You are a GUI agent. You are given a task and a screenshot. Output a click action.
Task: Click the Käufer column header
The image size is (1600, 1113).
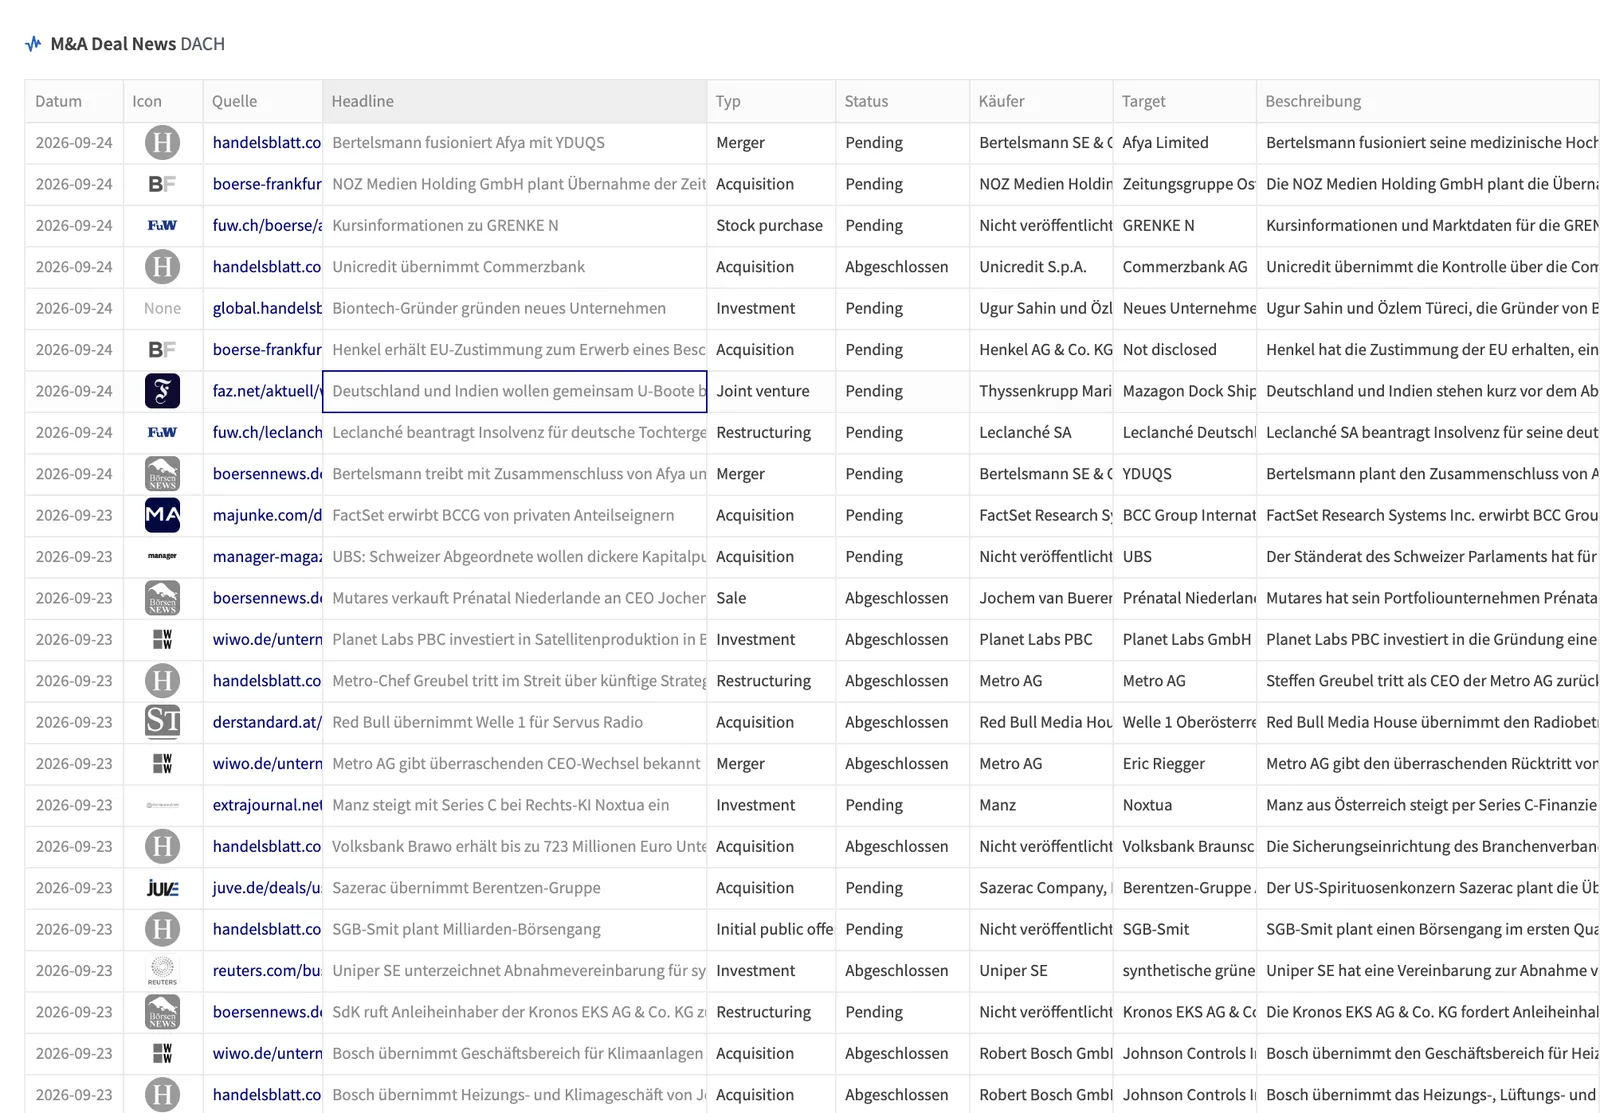pyautogui.click(x=1041, y=101)
